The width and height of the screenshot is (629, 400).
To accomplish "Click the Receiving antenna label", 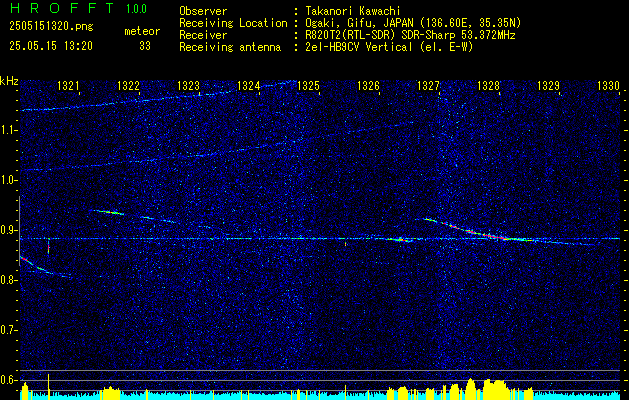I will pos(230,47).
